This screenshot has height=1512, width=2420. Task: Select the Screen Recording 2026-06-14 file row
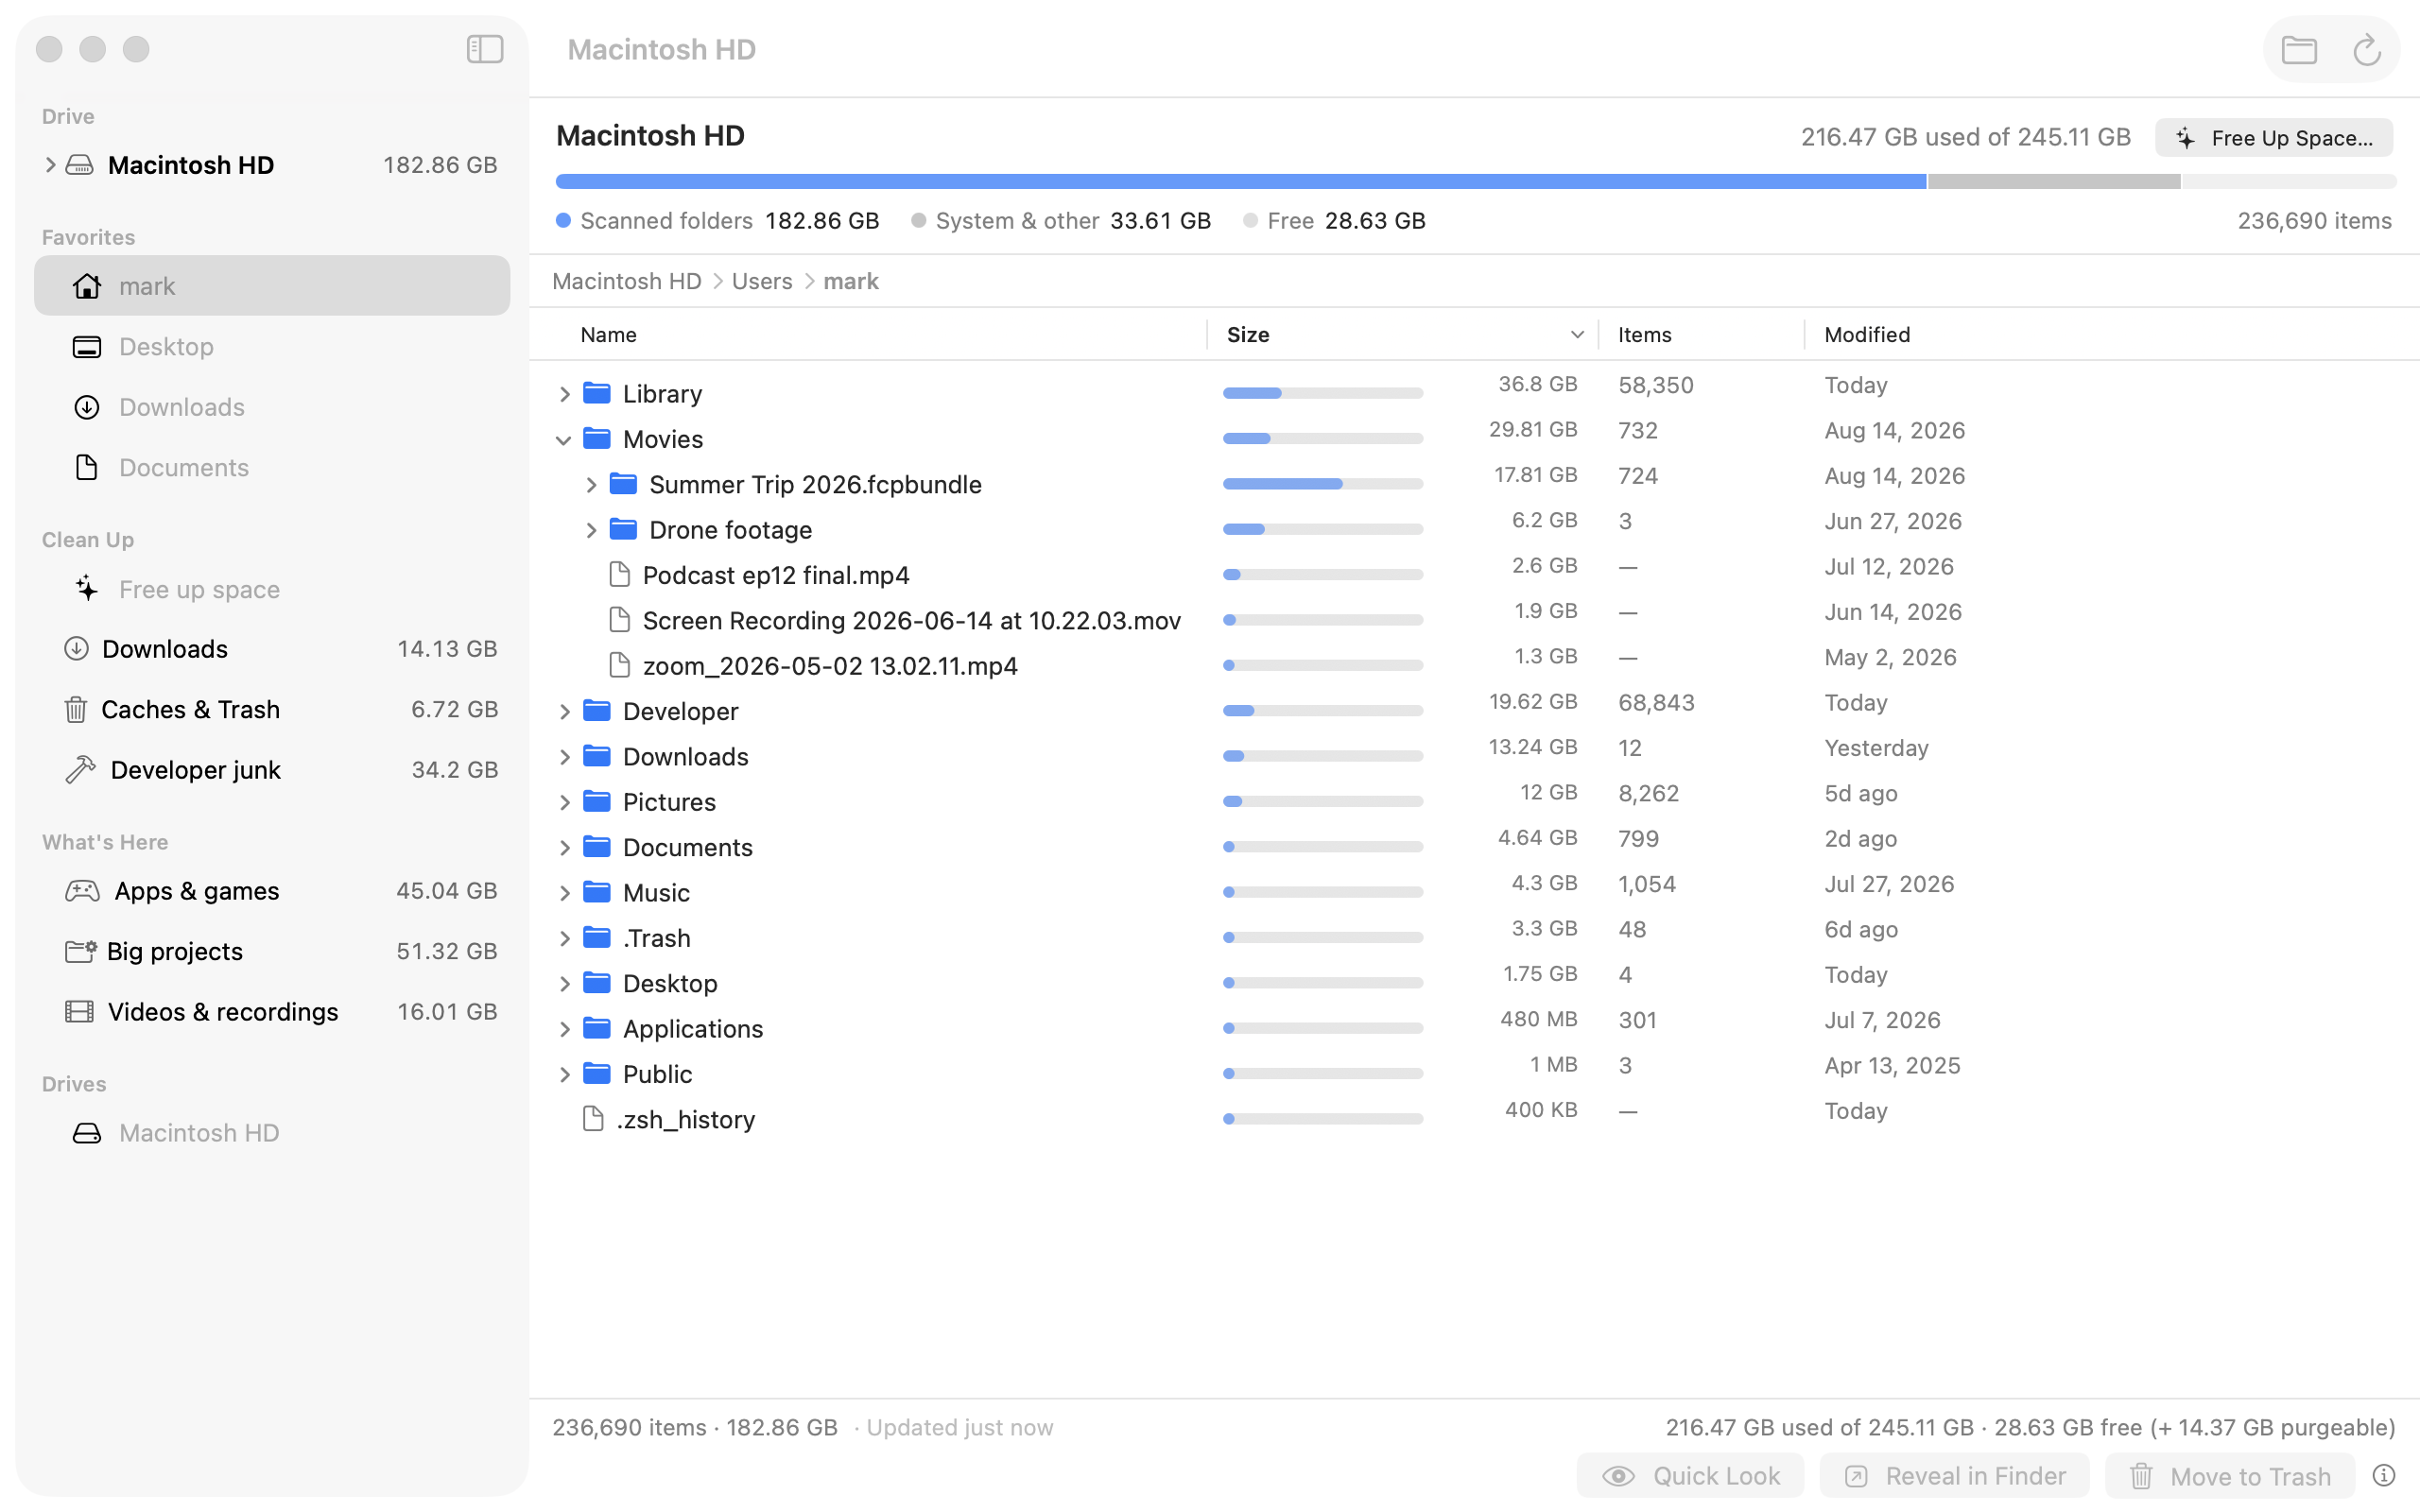(1474, 620)
